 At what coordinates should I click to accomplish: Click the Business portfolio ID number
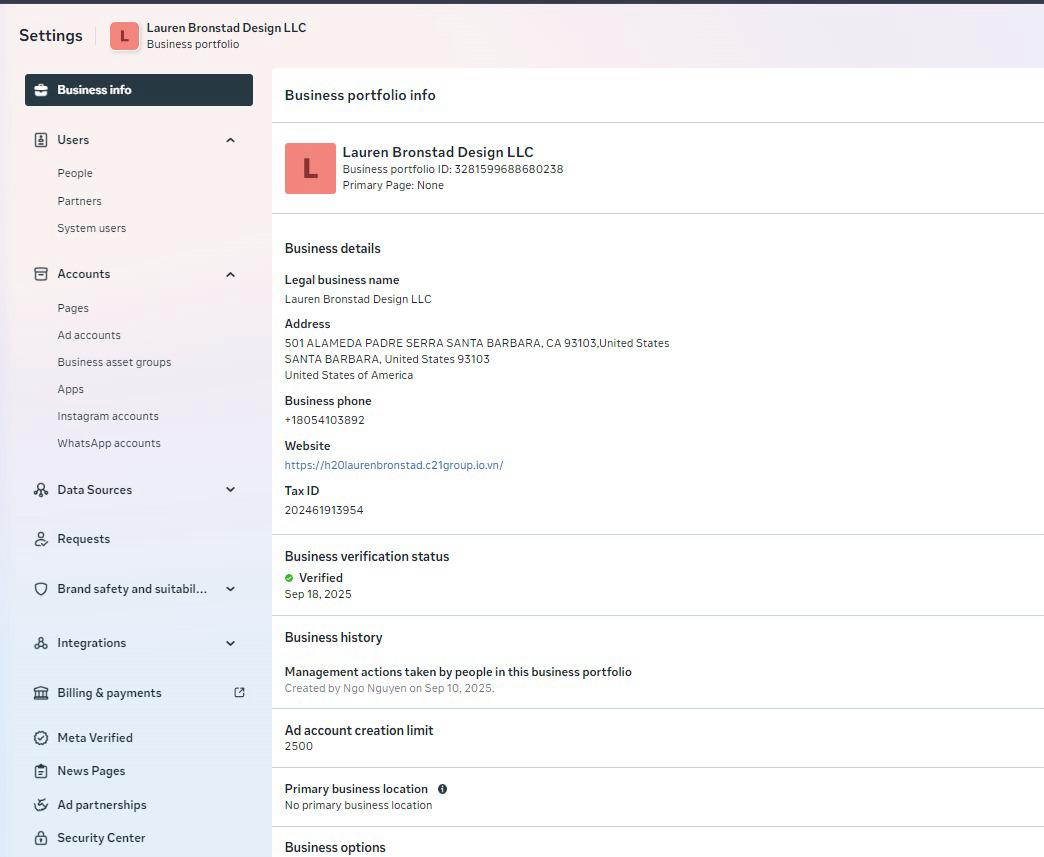509,169
